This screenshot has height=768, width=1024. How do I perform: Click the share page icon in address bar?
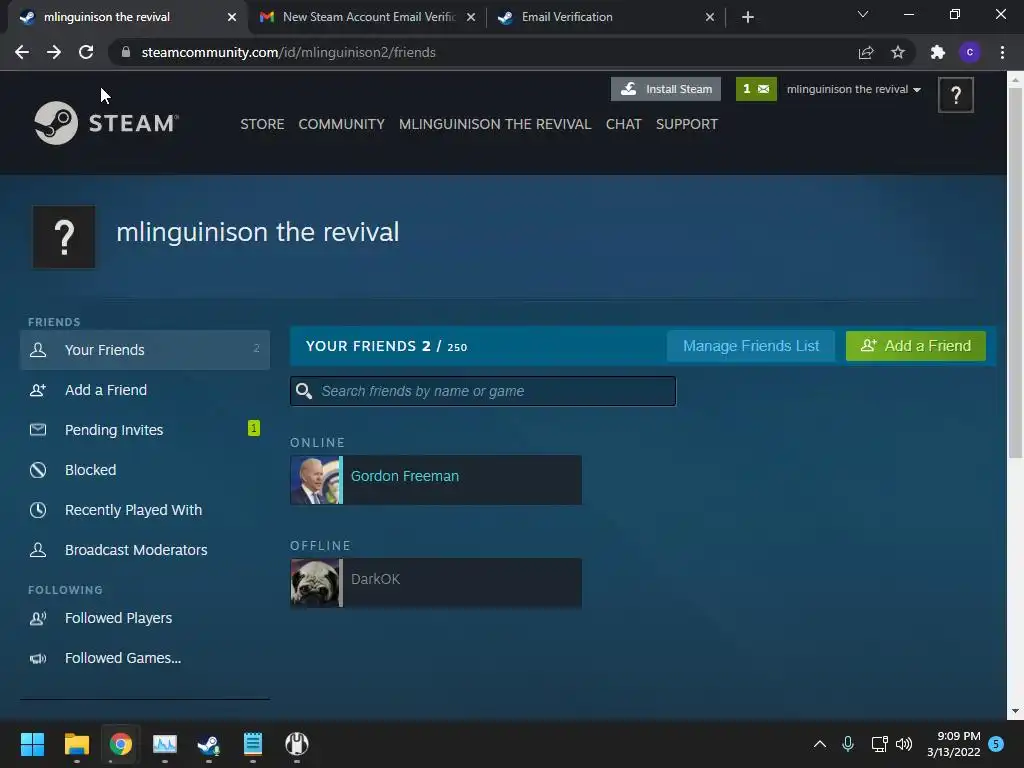tap(866, 52)
